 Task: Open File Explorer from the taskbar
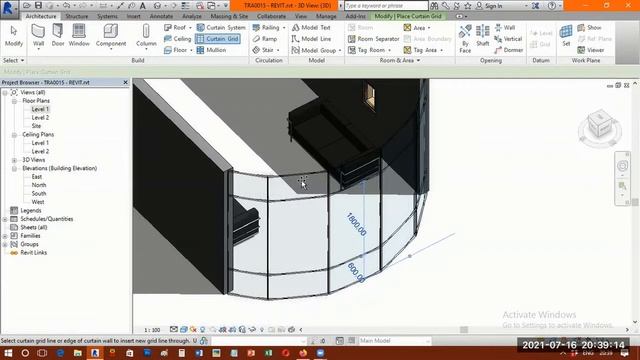click(x=78, y=353)
